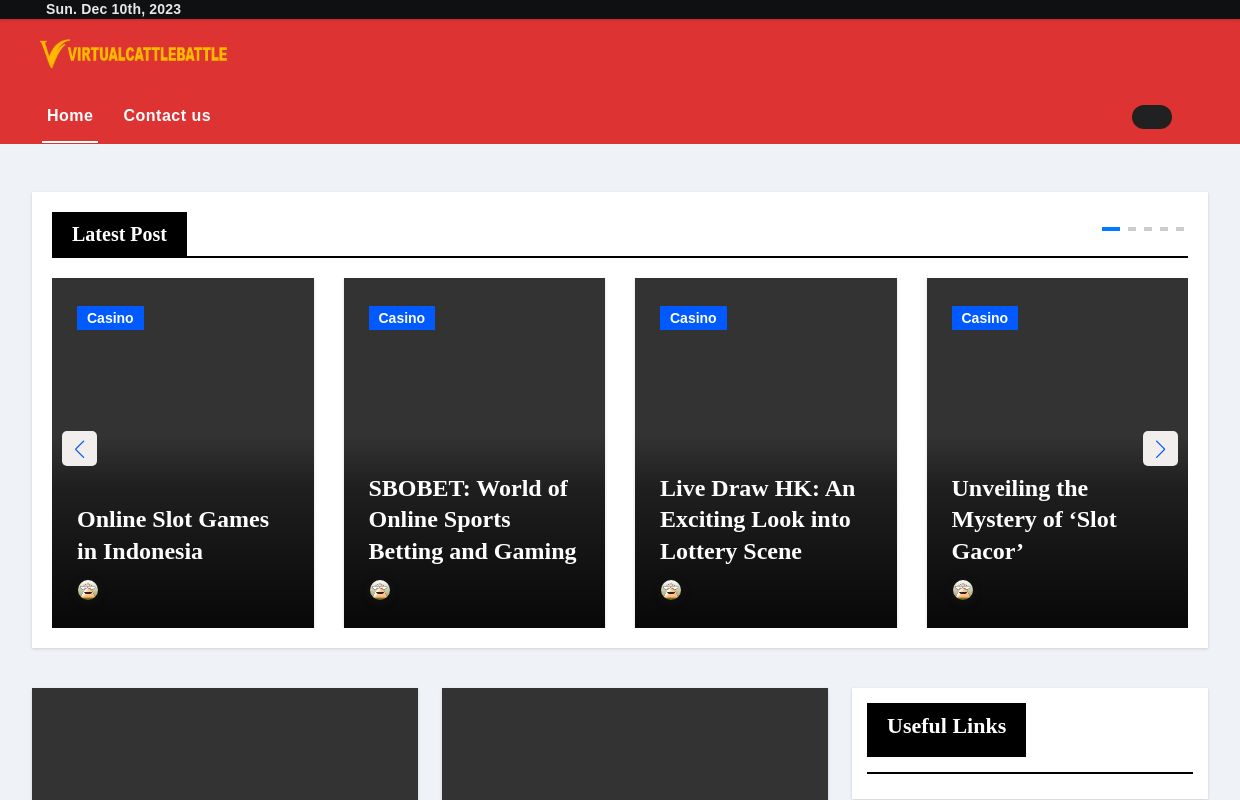Open 'Online Slot Games in Indonesia' article
The image size is (1240, 800).
[x=173, y=535]
